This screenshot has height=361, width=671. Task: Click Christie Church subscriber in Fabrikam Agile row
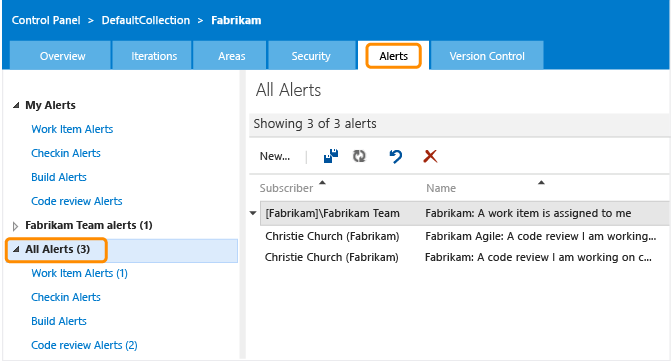[x=332, y=236]
